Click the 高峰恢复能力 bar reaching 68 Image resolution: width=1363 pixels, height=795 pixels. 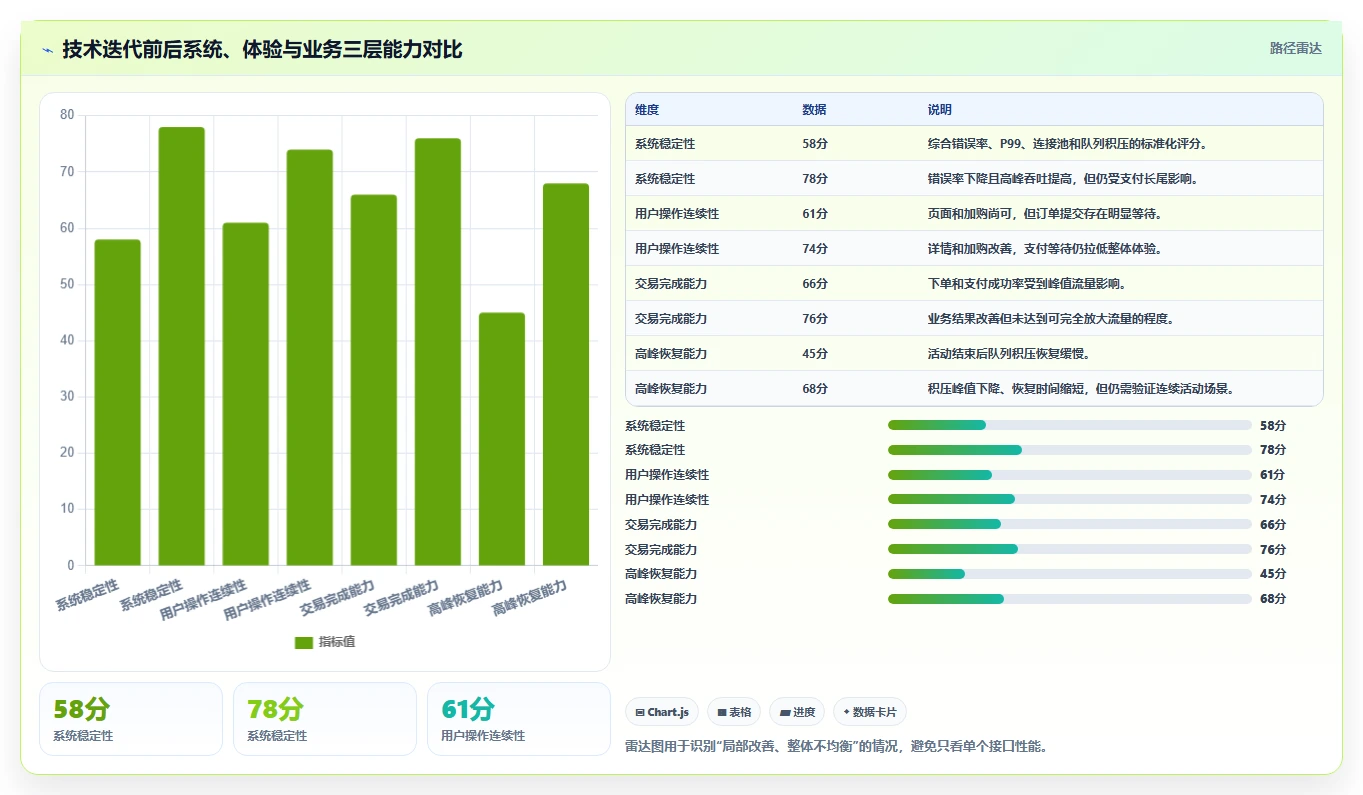(566, 374)
